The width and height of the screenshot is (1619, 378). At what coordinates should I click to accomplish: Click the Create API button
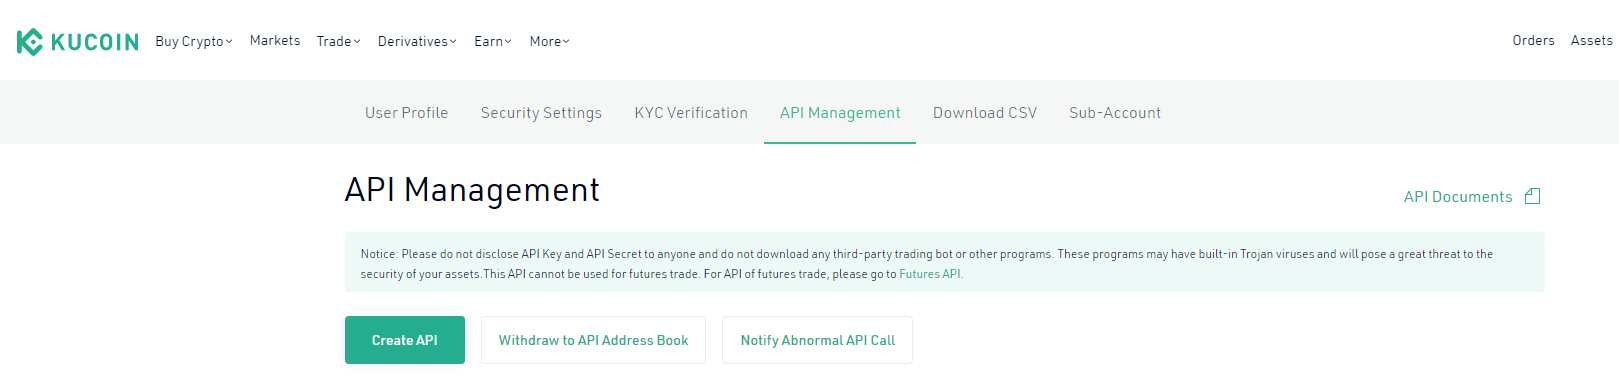[405, 340]
